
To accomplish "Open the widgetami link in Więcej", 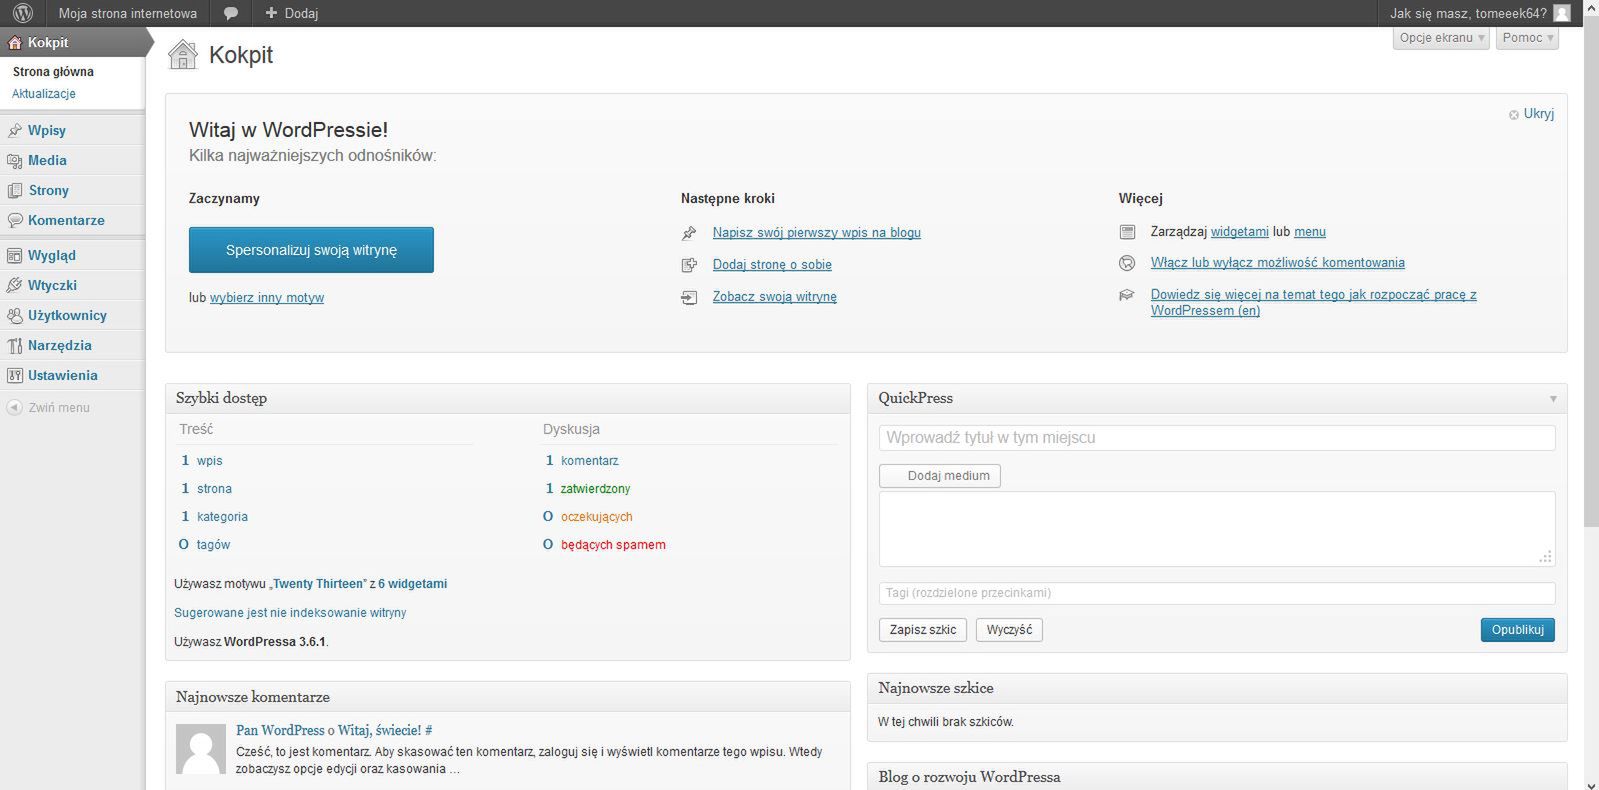I will (x=1240, y=232).
